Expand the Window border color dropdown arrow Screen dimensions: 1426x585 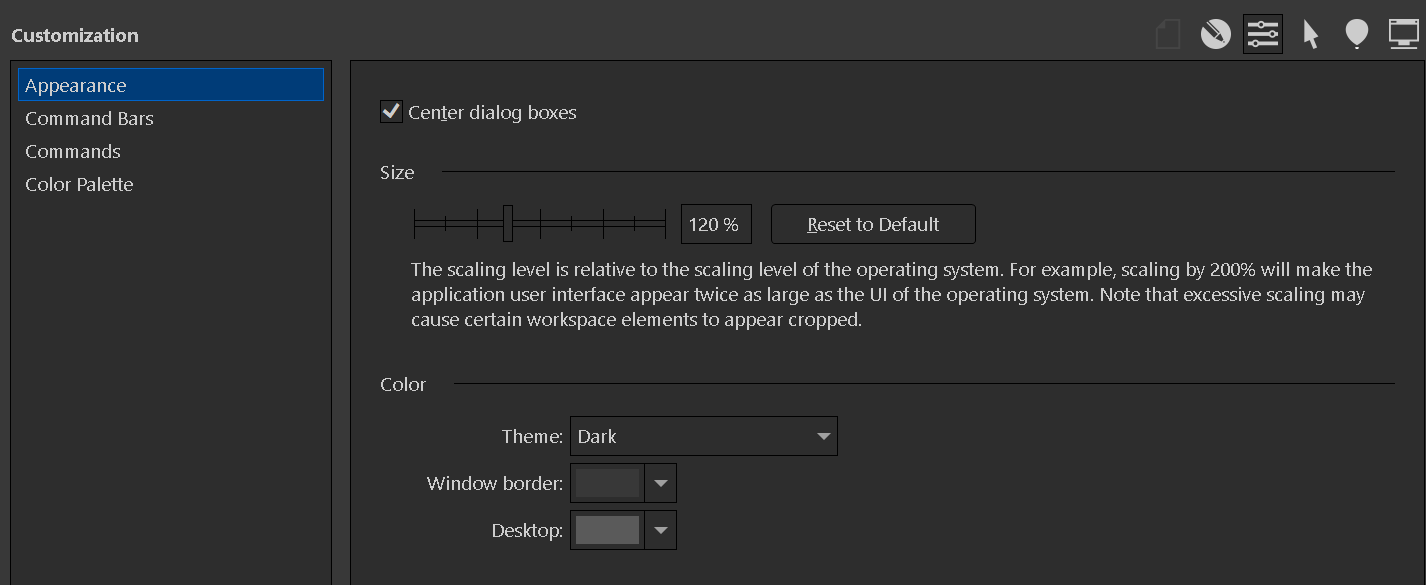[x=661, y=484]
